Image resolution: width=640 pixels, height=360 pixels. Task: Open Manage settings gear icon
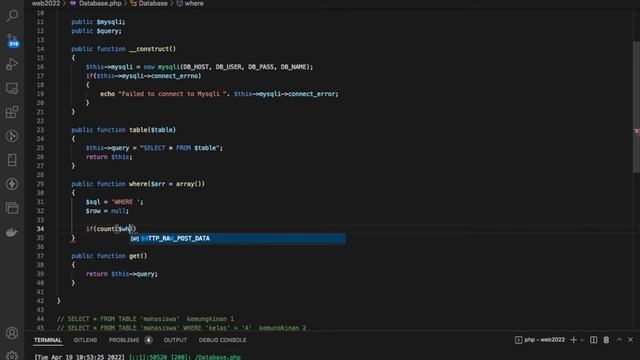pyautogui.click(x=12, y=355)
